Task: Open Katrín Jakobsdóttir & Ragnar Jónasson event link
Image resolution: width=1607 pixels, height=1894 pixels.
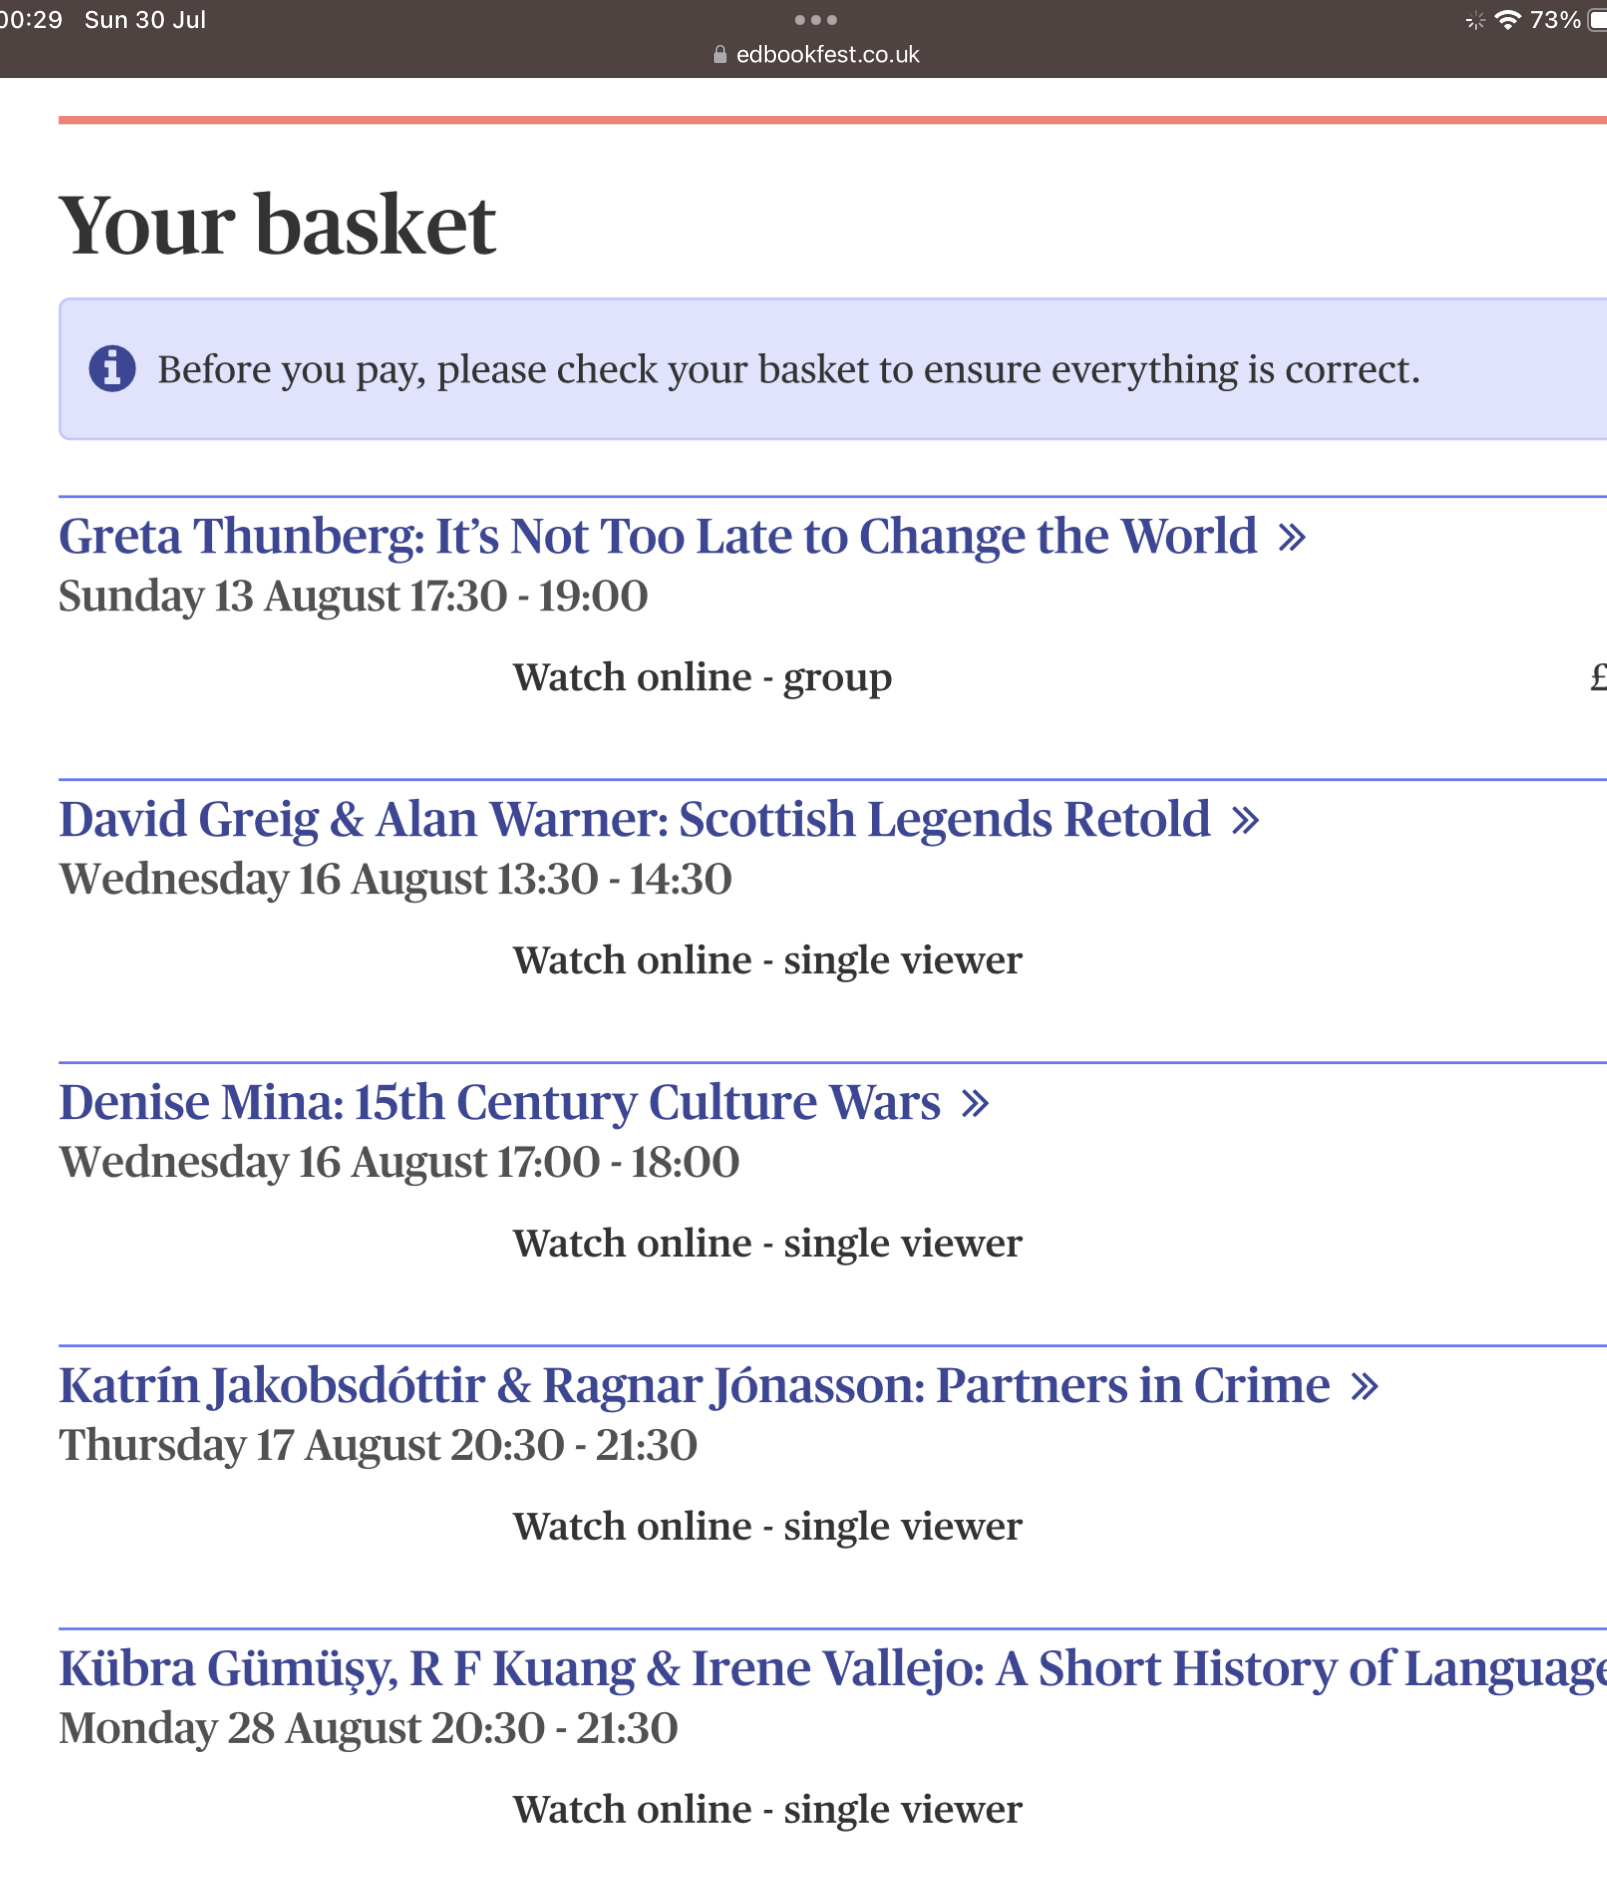Action: point(718,1386)
